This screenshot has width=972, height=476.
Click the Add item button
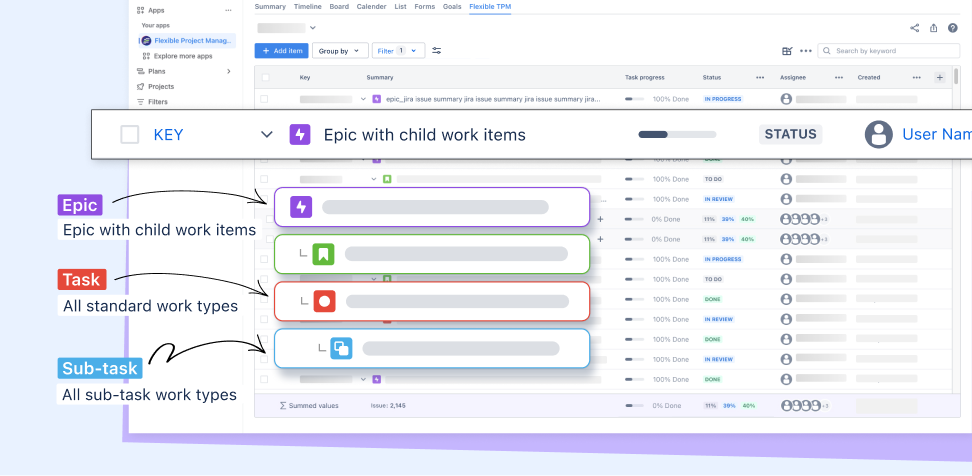[x=281, y=50]
